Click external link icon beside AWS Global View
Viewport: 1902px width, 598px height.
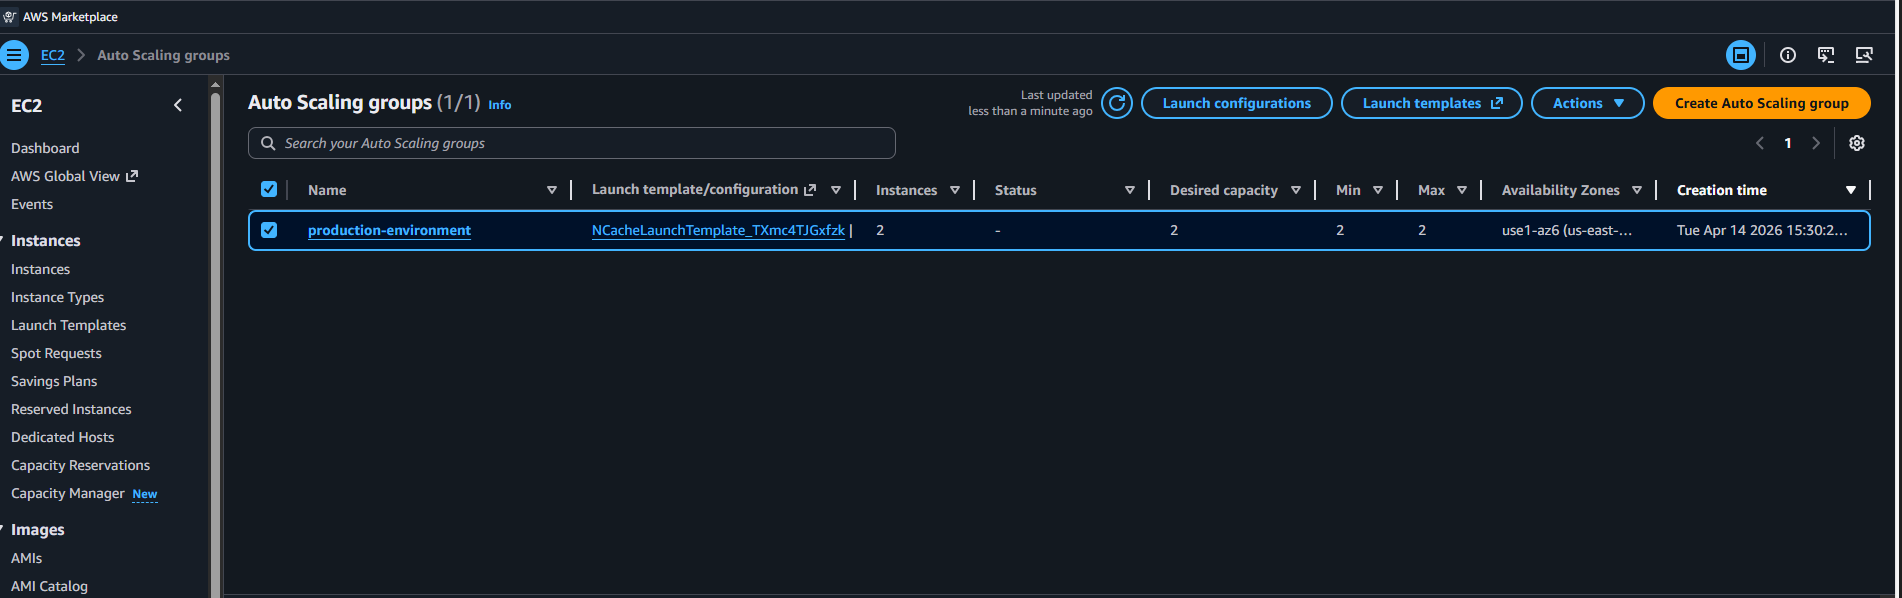pos(132,176)
